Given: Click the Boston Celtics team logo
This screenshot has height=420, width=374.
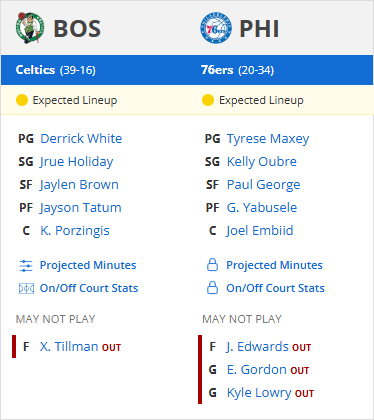Looking at the screenshot, I should 30,28.
